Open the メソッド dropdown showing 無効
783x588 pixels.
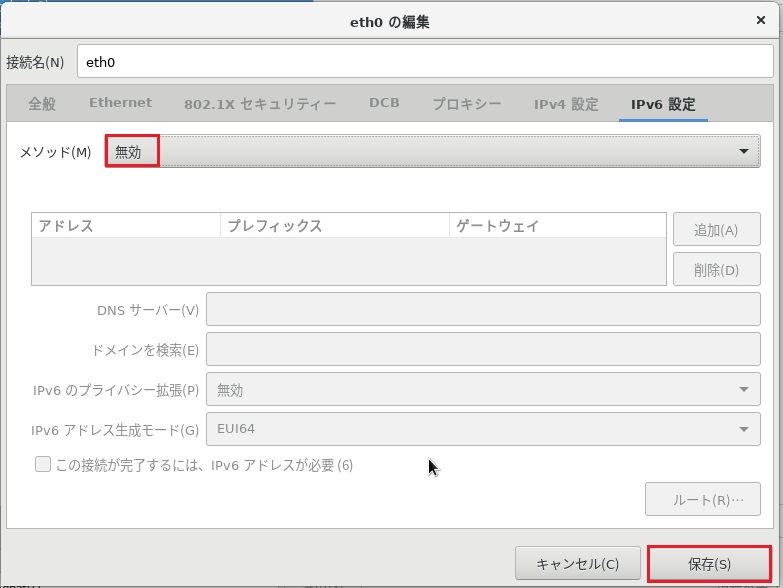pyautogui.click(x=432, y=151)
